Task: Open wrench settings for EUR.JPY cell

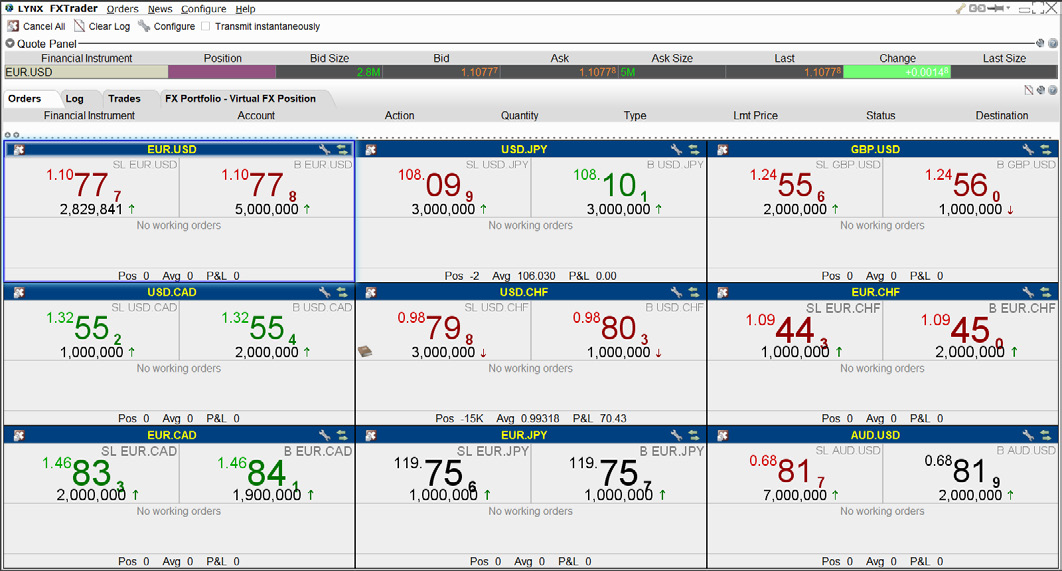Action: coord(676,436)
